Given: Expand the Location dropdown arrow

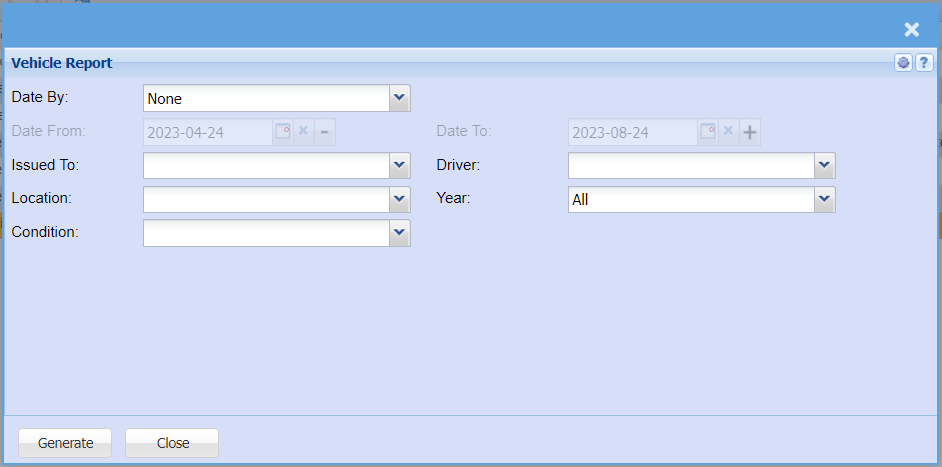Looking at the screenshot, I should pos(400,199).
